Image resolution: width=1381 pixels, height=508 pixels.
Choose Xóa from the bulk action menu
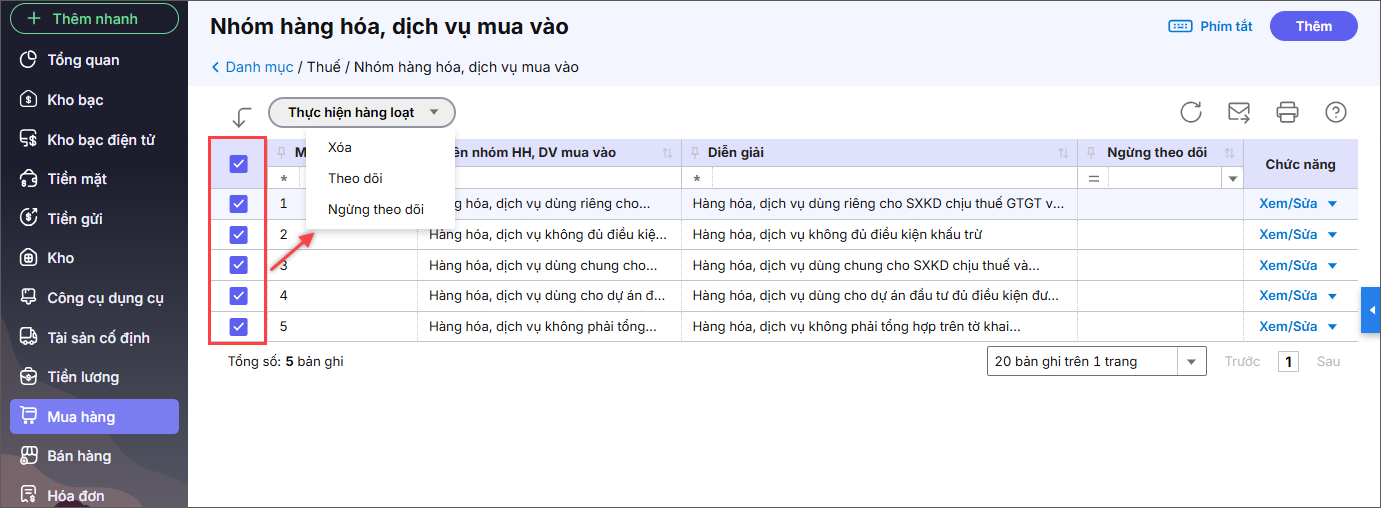coord(340,147)
